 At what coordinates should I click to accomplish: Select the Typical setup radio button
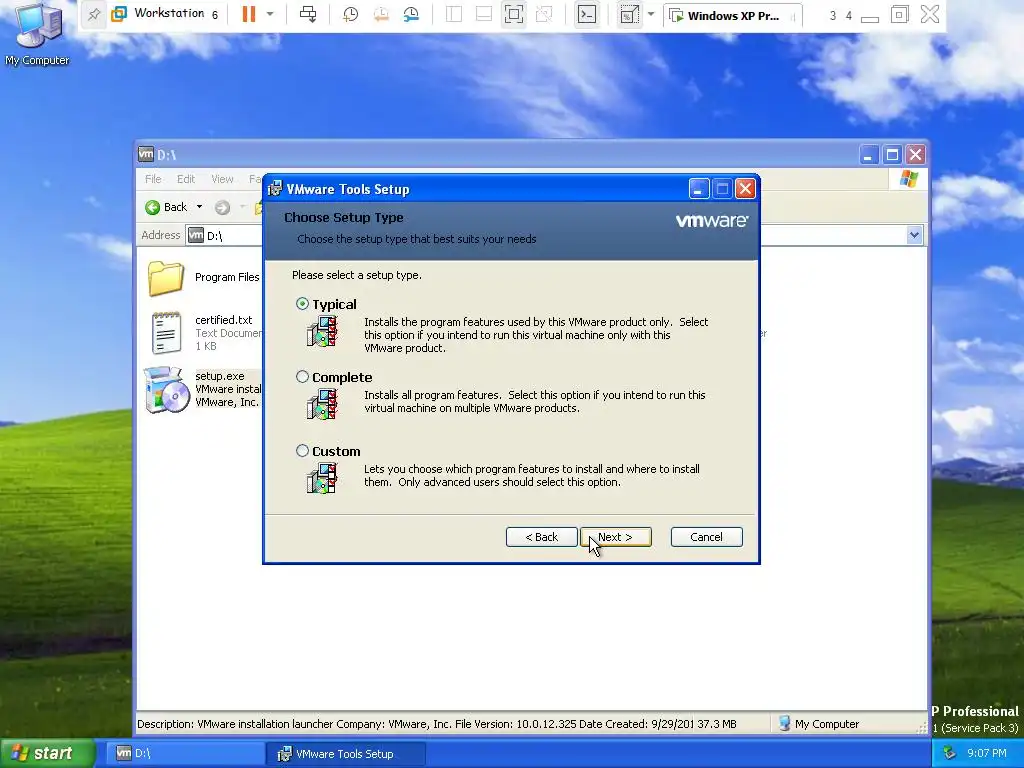(302, 304)
